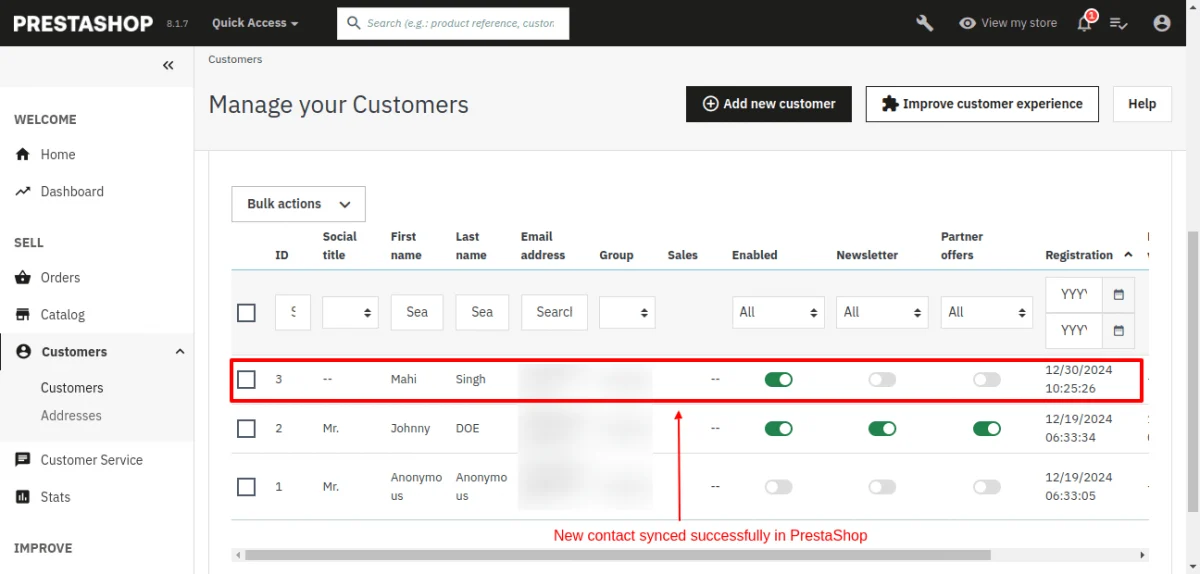The image size is (1200, 574).
Task: Turn on Partner offers for Anonymous customer
Action: (986, 487)
